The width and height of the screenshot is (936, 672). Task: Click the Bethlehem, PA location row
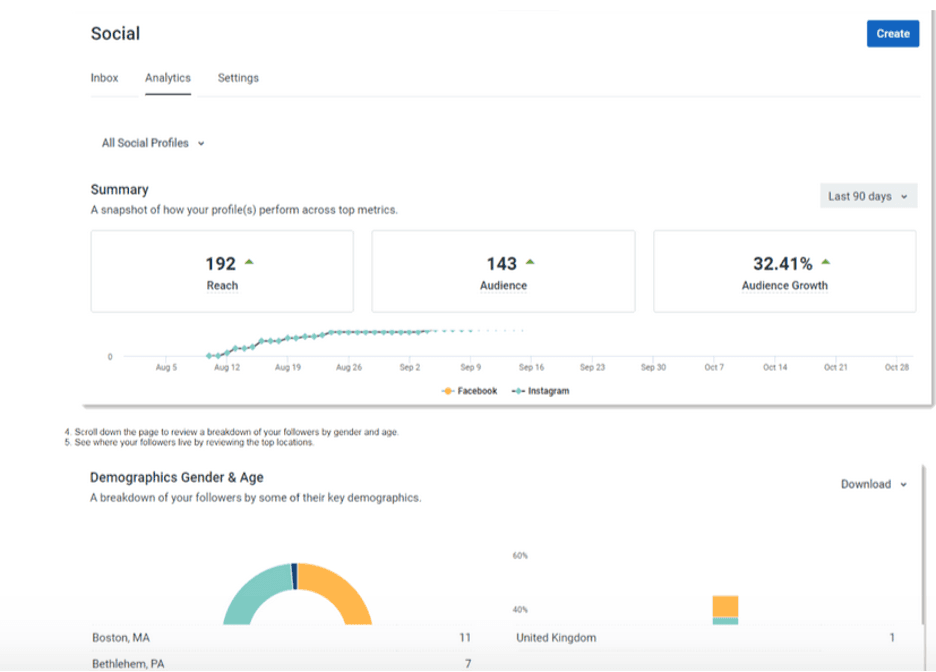pyautogui.click(x=126, y=662)
